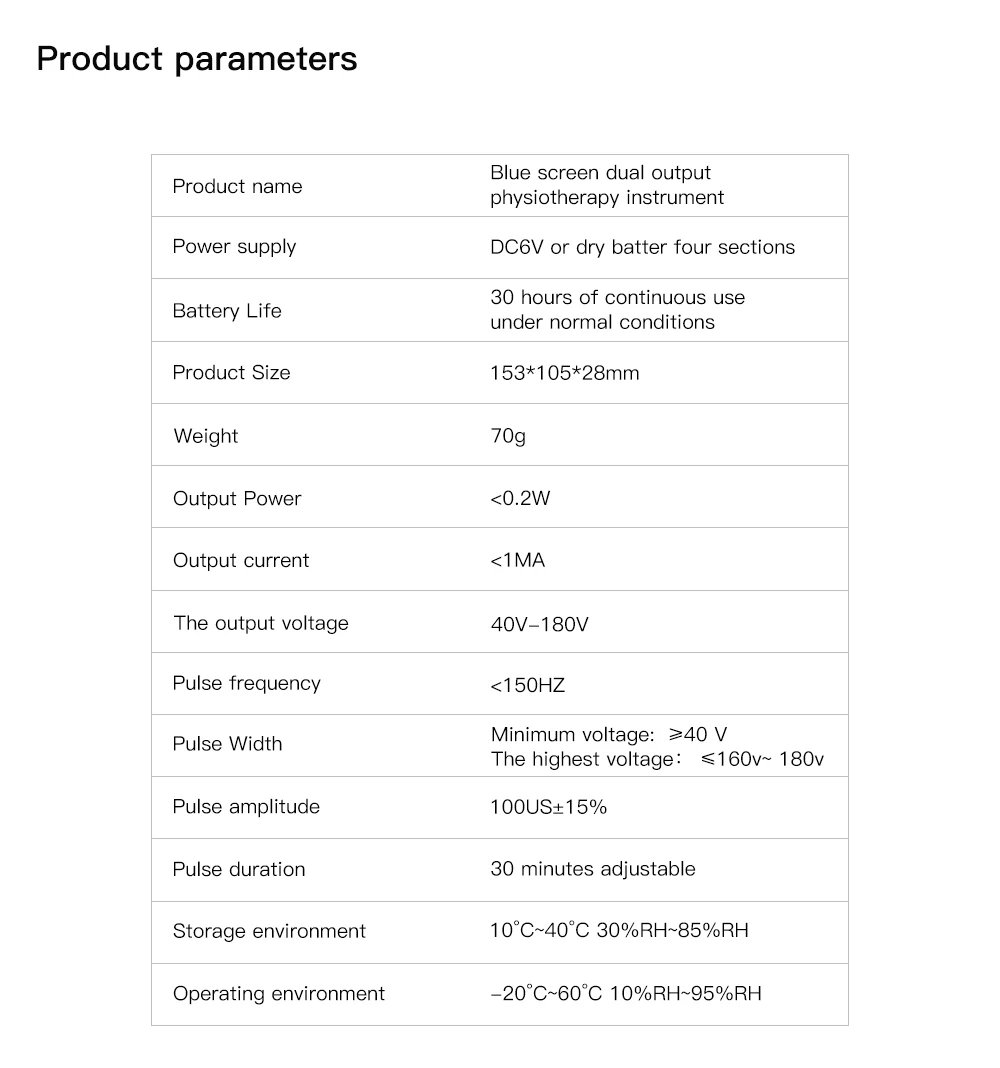
Task: Select the 40V–180V output voltage value
Action: (540, 625)
